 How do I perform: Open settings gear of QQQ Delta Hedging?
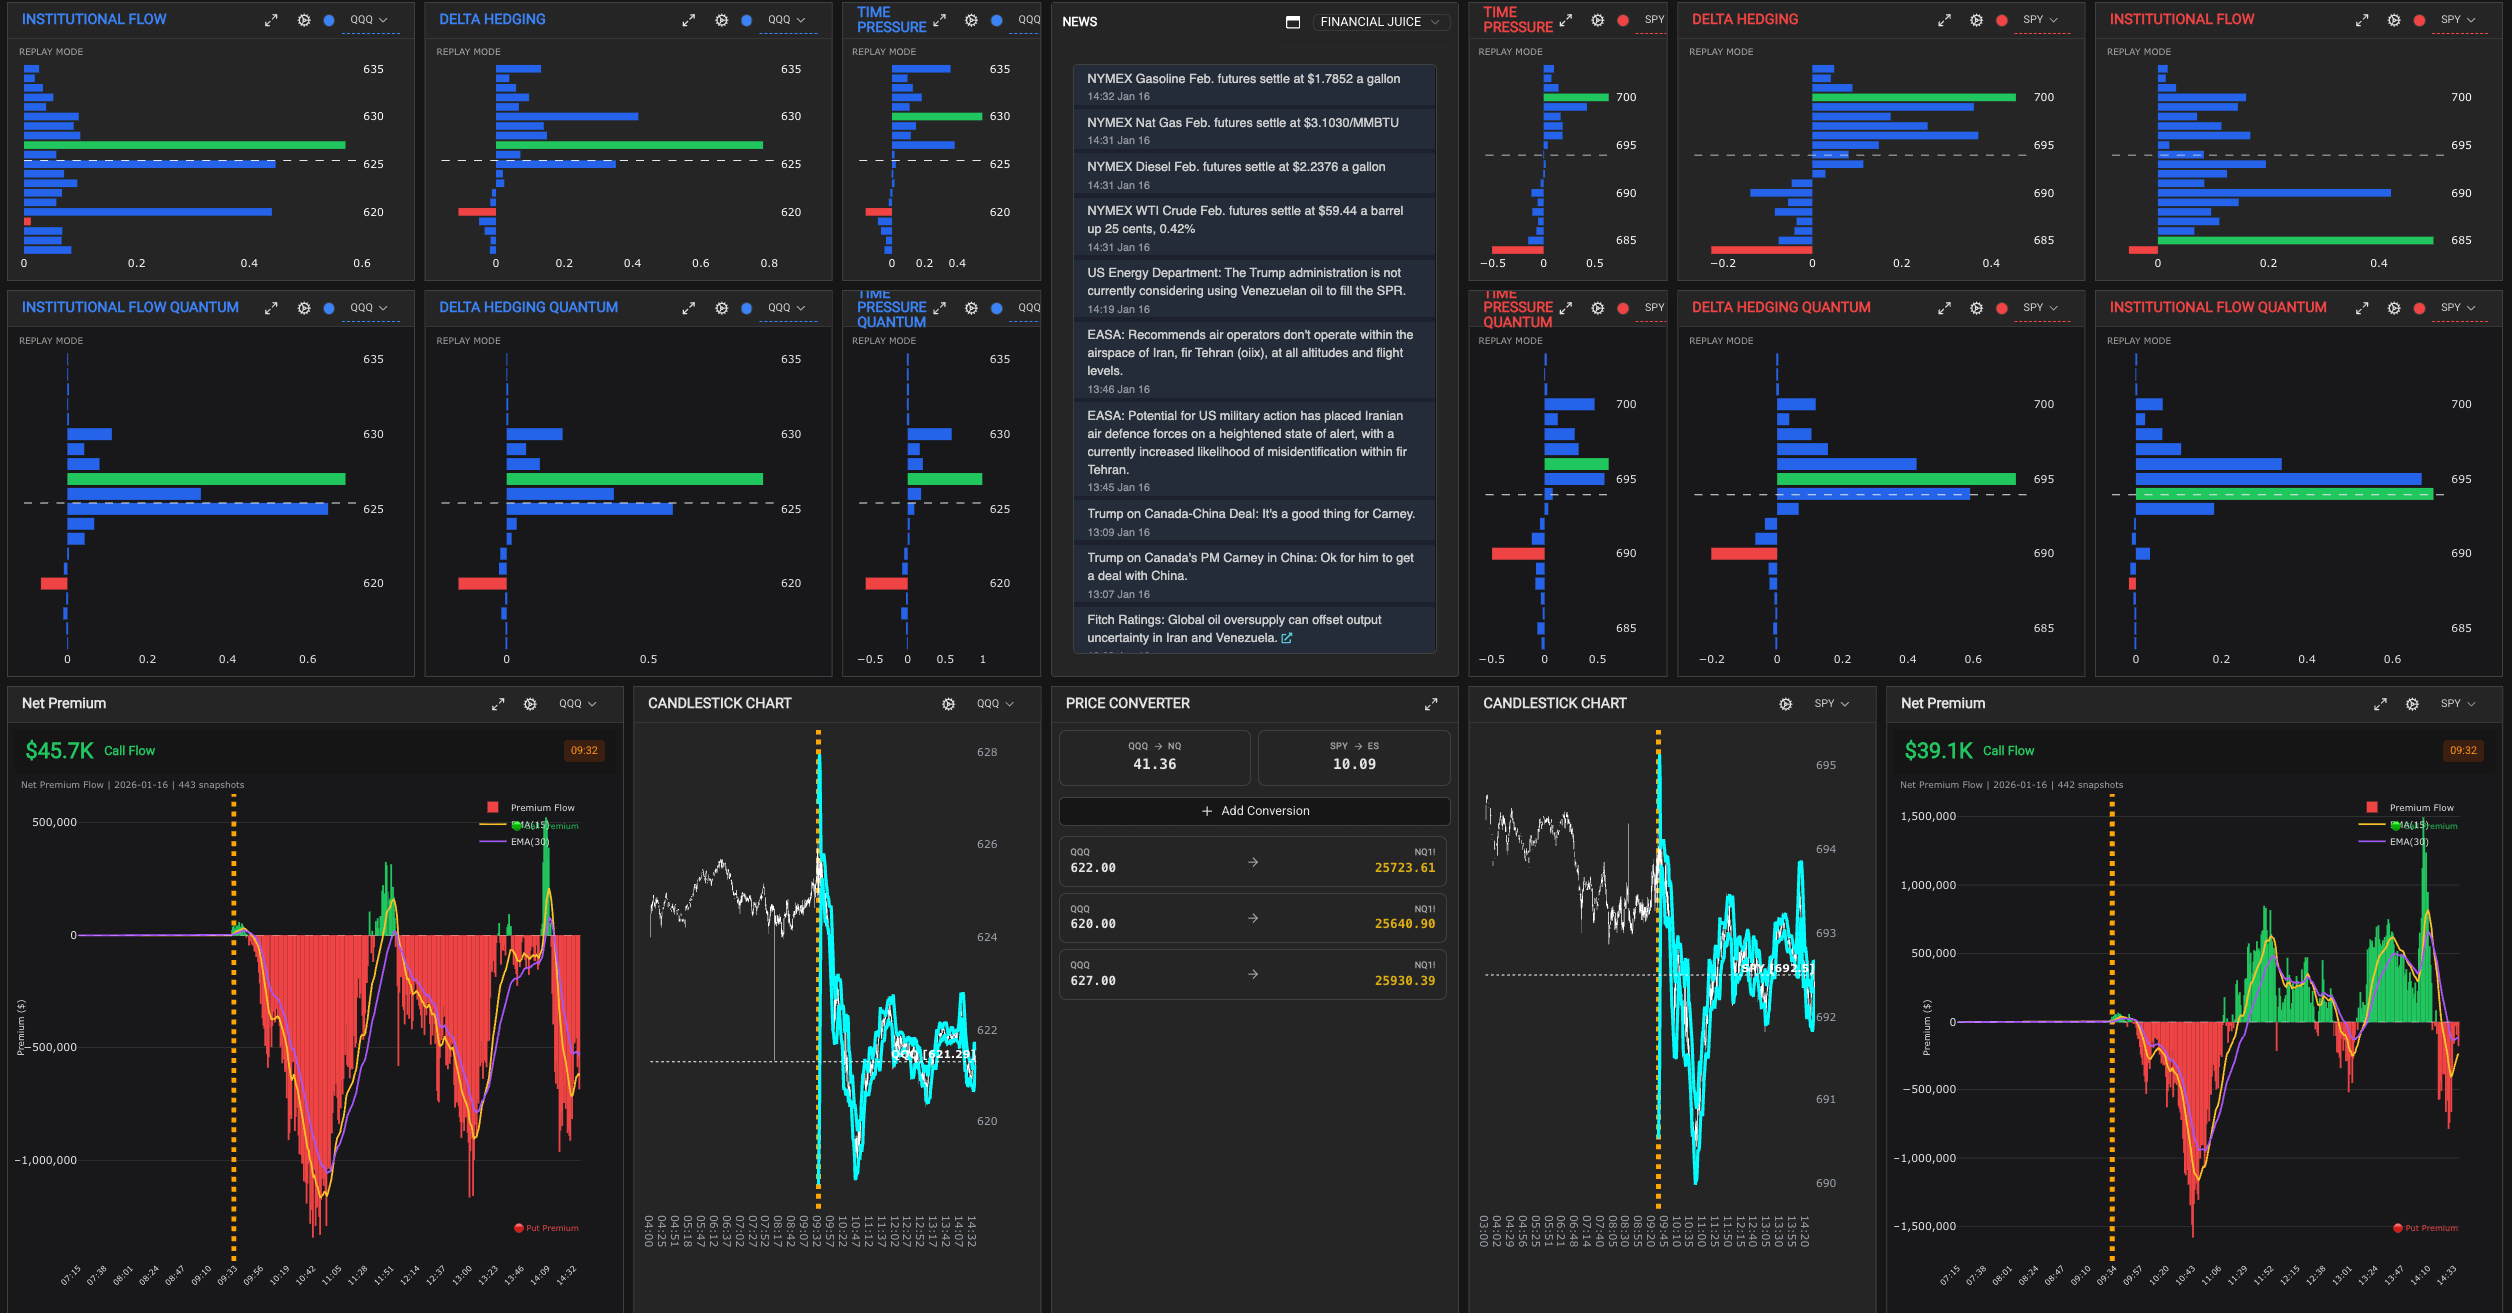(x=721, y=20)
